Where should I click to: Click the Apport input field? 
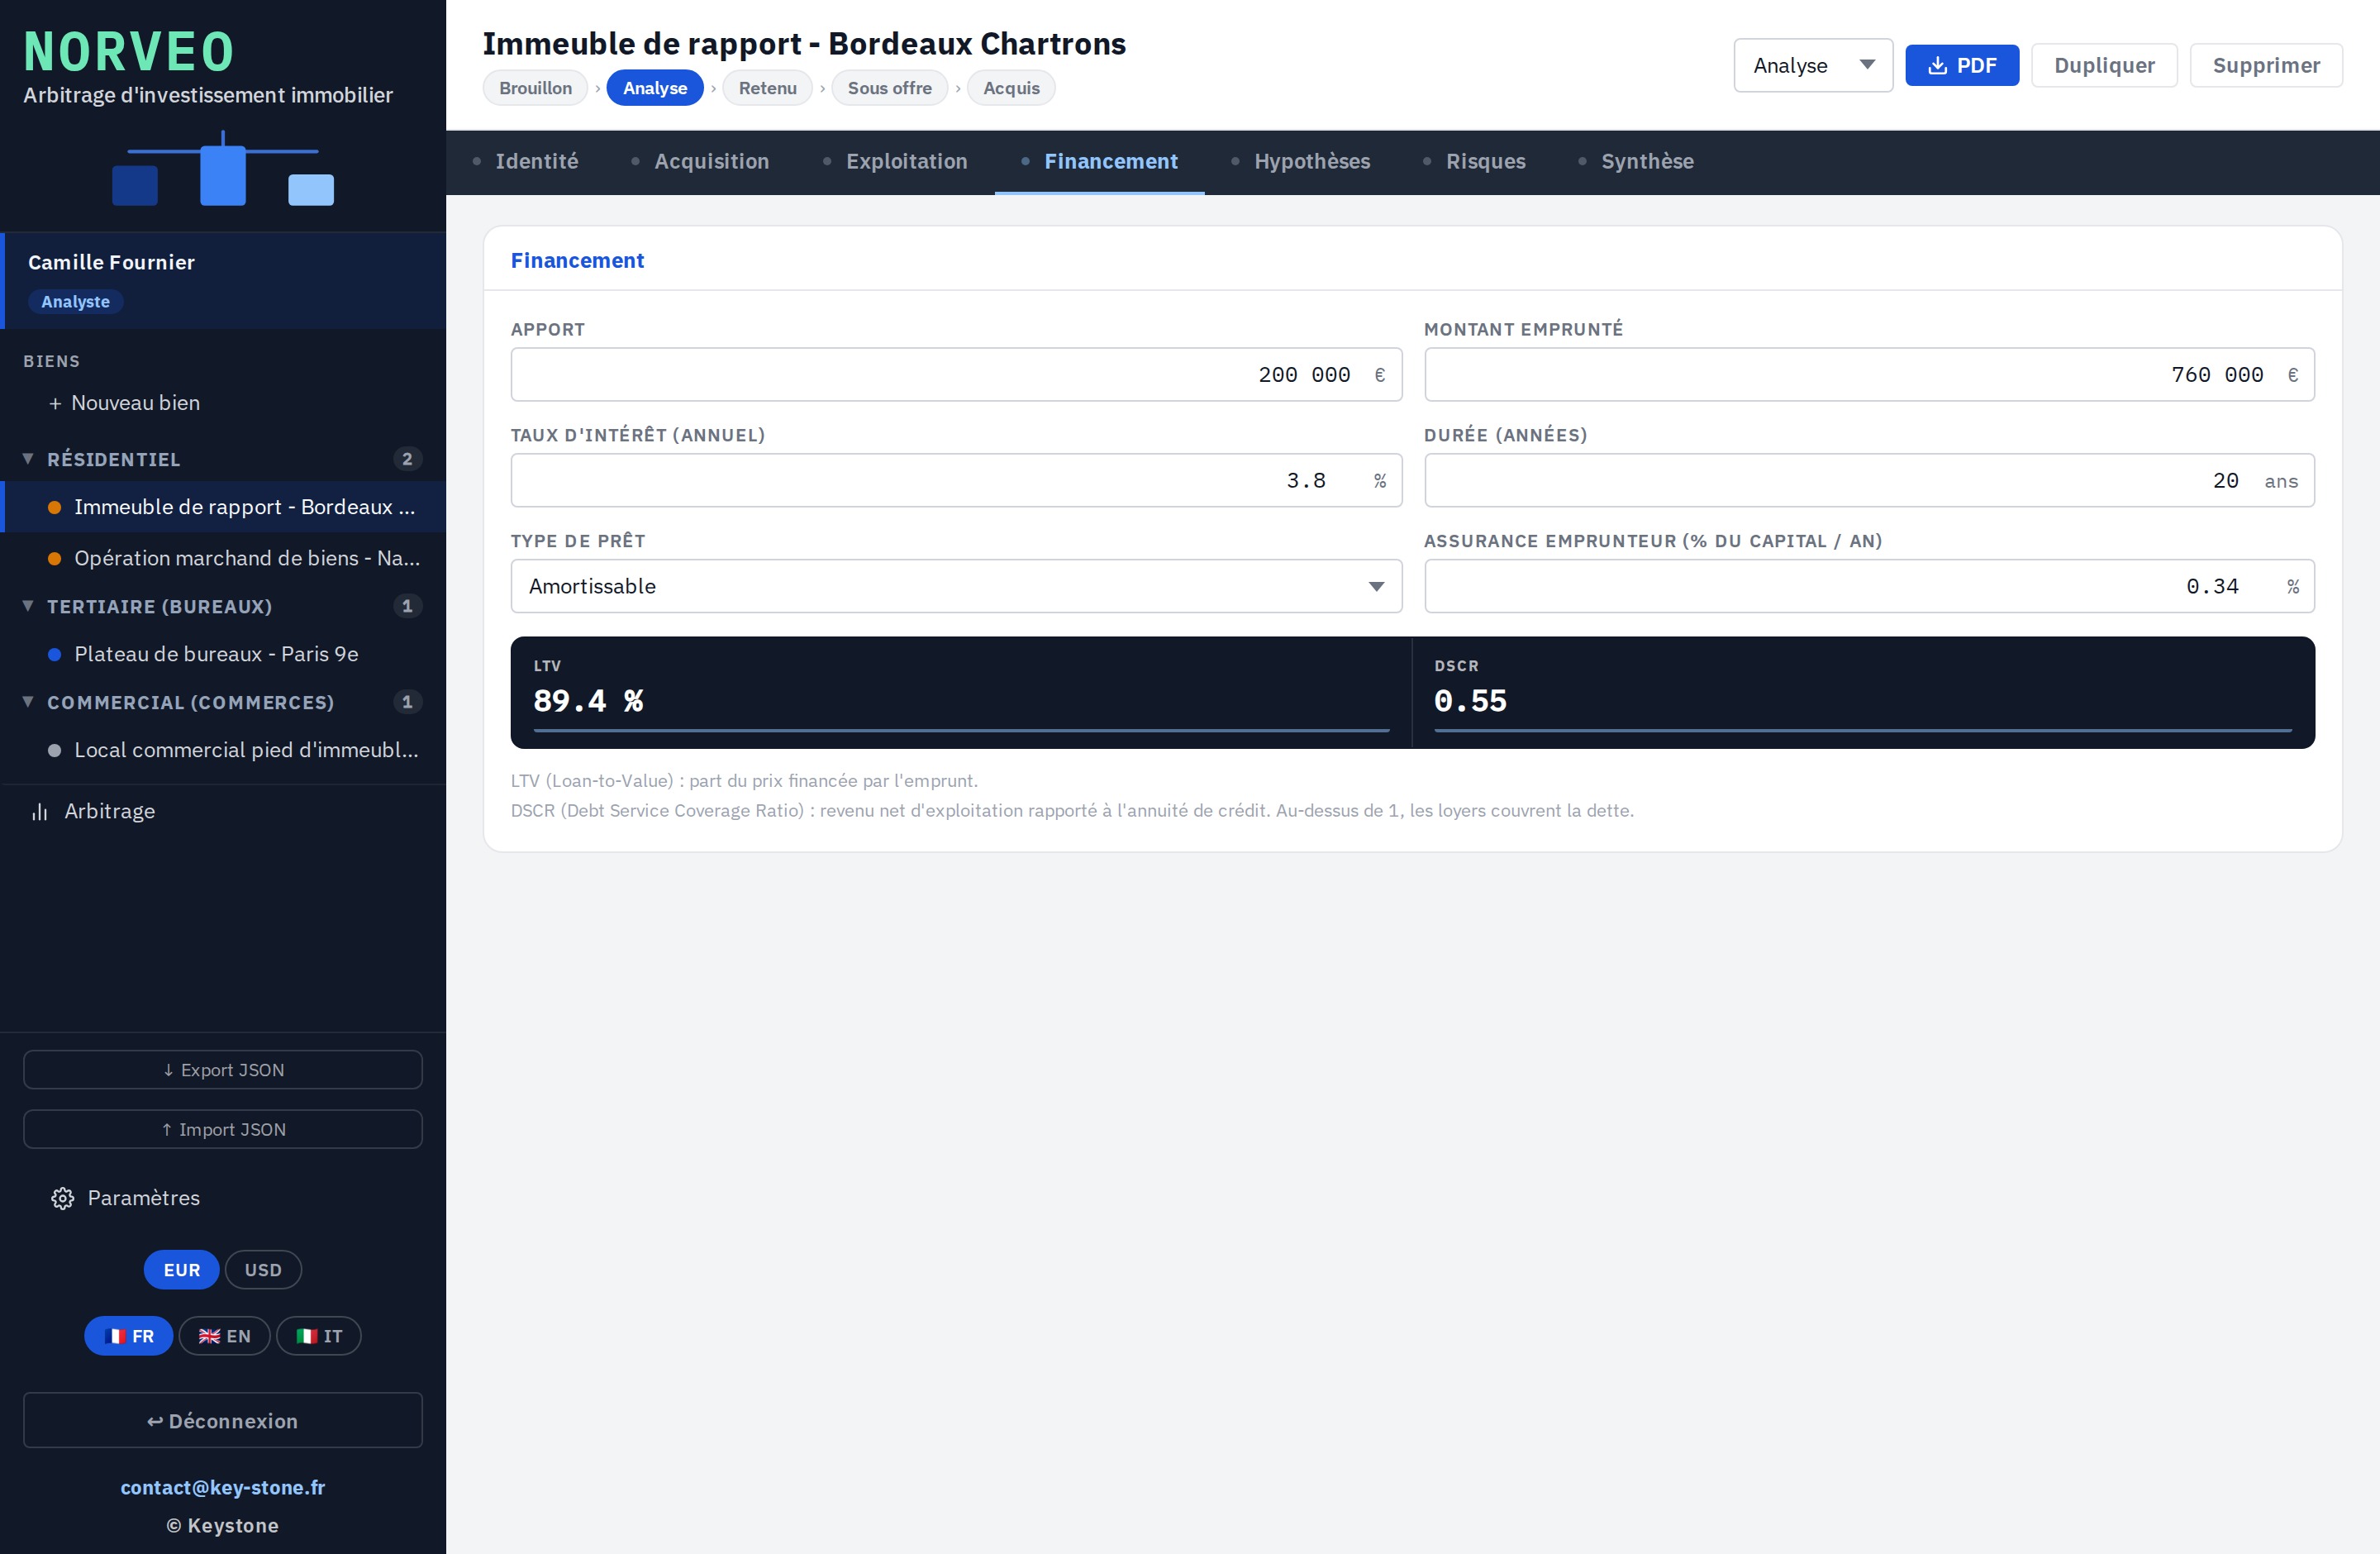click(956, 374)
